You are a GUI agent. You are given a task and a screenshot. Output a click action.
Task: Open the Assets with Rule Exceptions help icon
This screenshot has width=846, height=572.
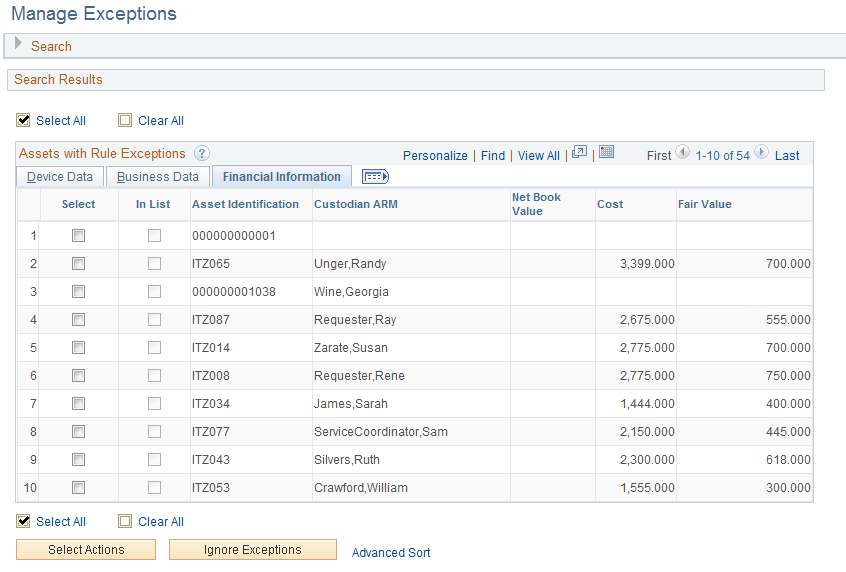202,154
